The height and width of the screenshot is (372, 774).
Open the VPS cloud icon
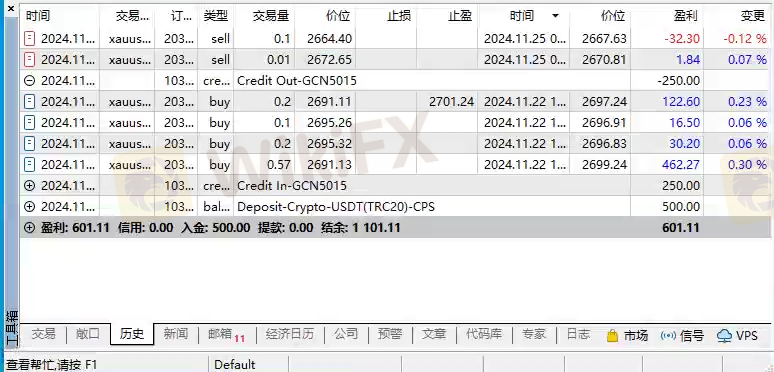point(724,335)
